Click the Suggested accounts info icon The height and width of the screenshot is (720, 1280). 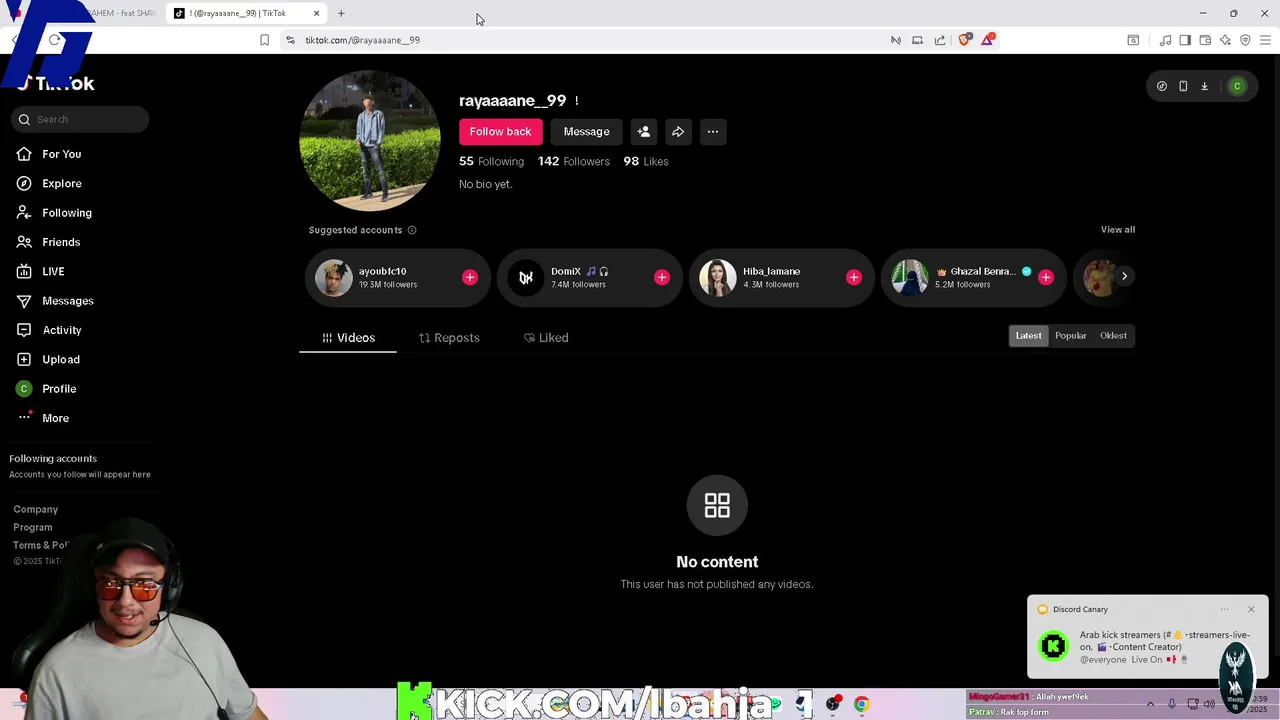(x=412, y=230)
